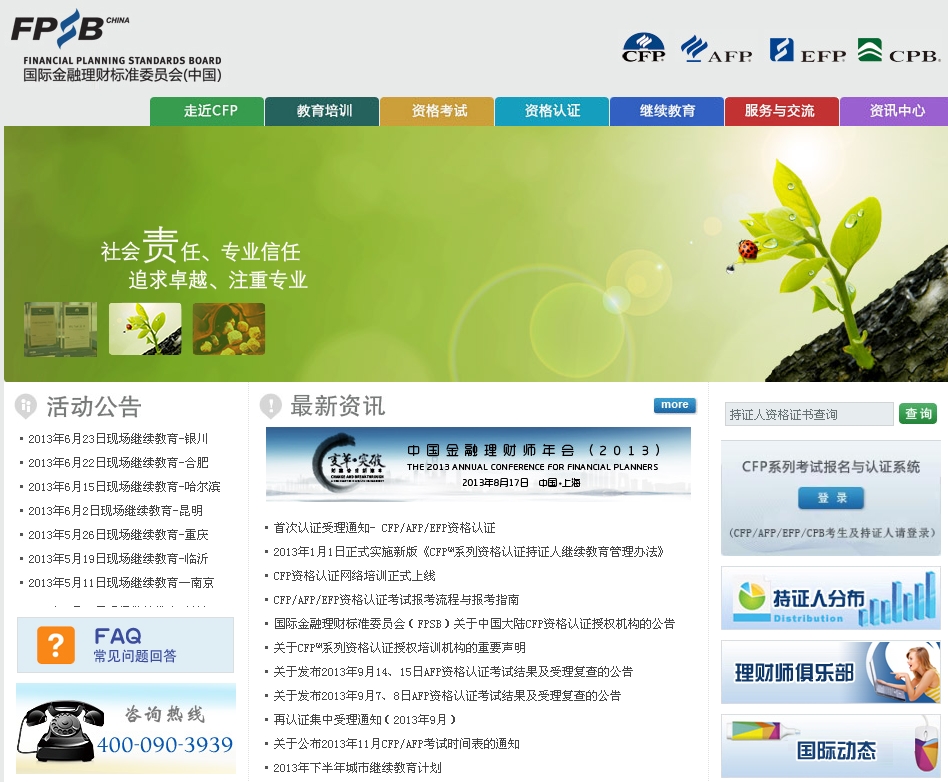The image size is (948, 782).
Task: Click the more button for 最新资讯
Action: (x=675, y=405)
